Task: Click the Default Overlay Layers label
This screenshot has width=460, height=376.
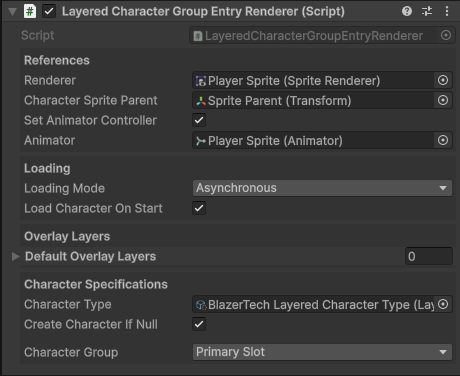Action: tap(91, 256)
